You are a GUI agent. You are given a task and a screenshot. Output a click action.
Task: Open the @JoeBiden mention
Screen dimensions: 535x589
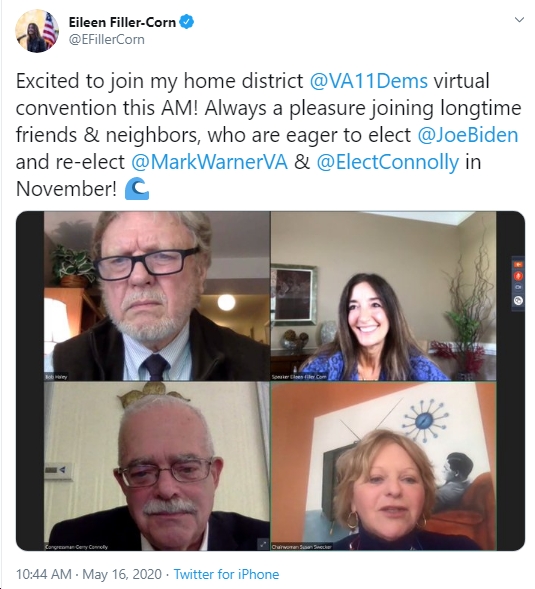[x=468, y=135]
